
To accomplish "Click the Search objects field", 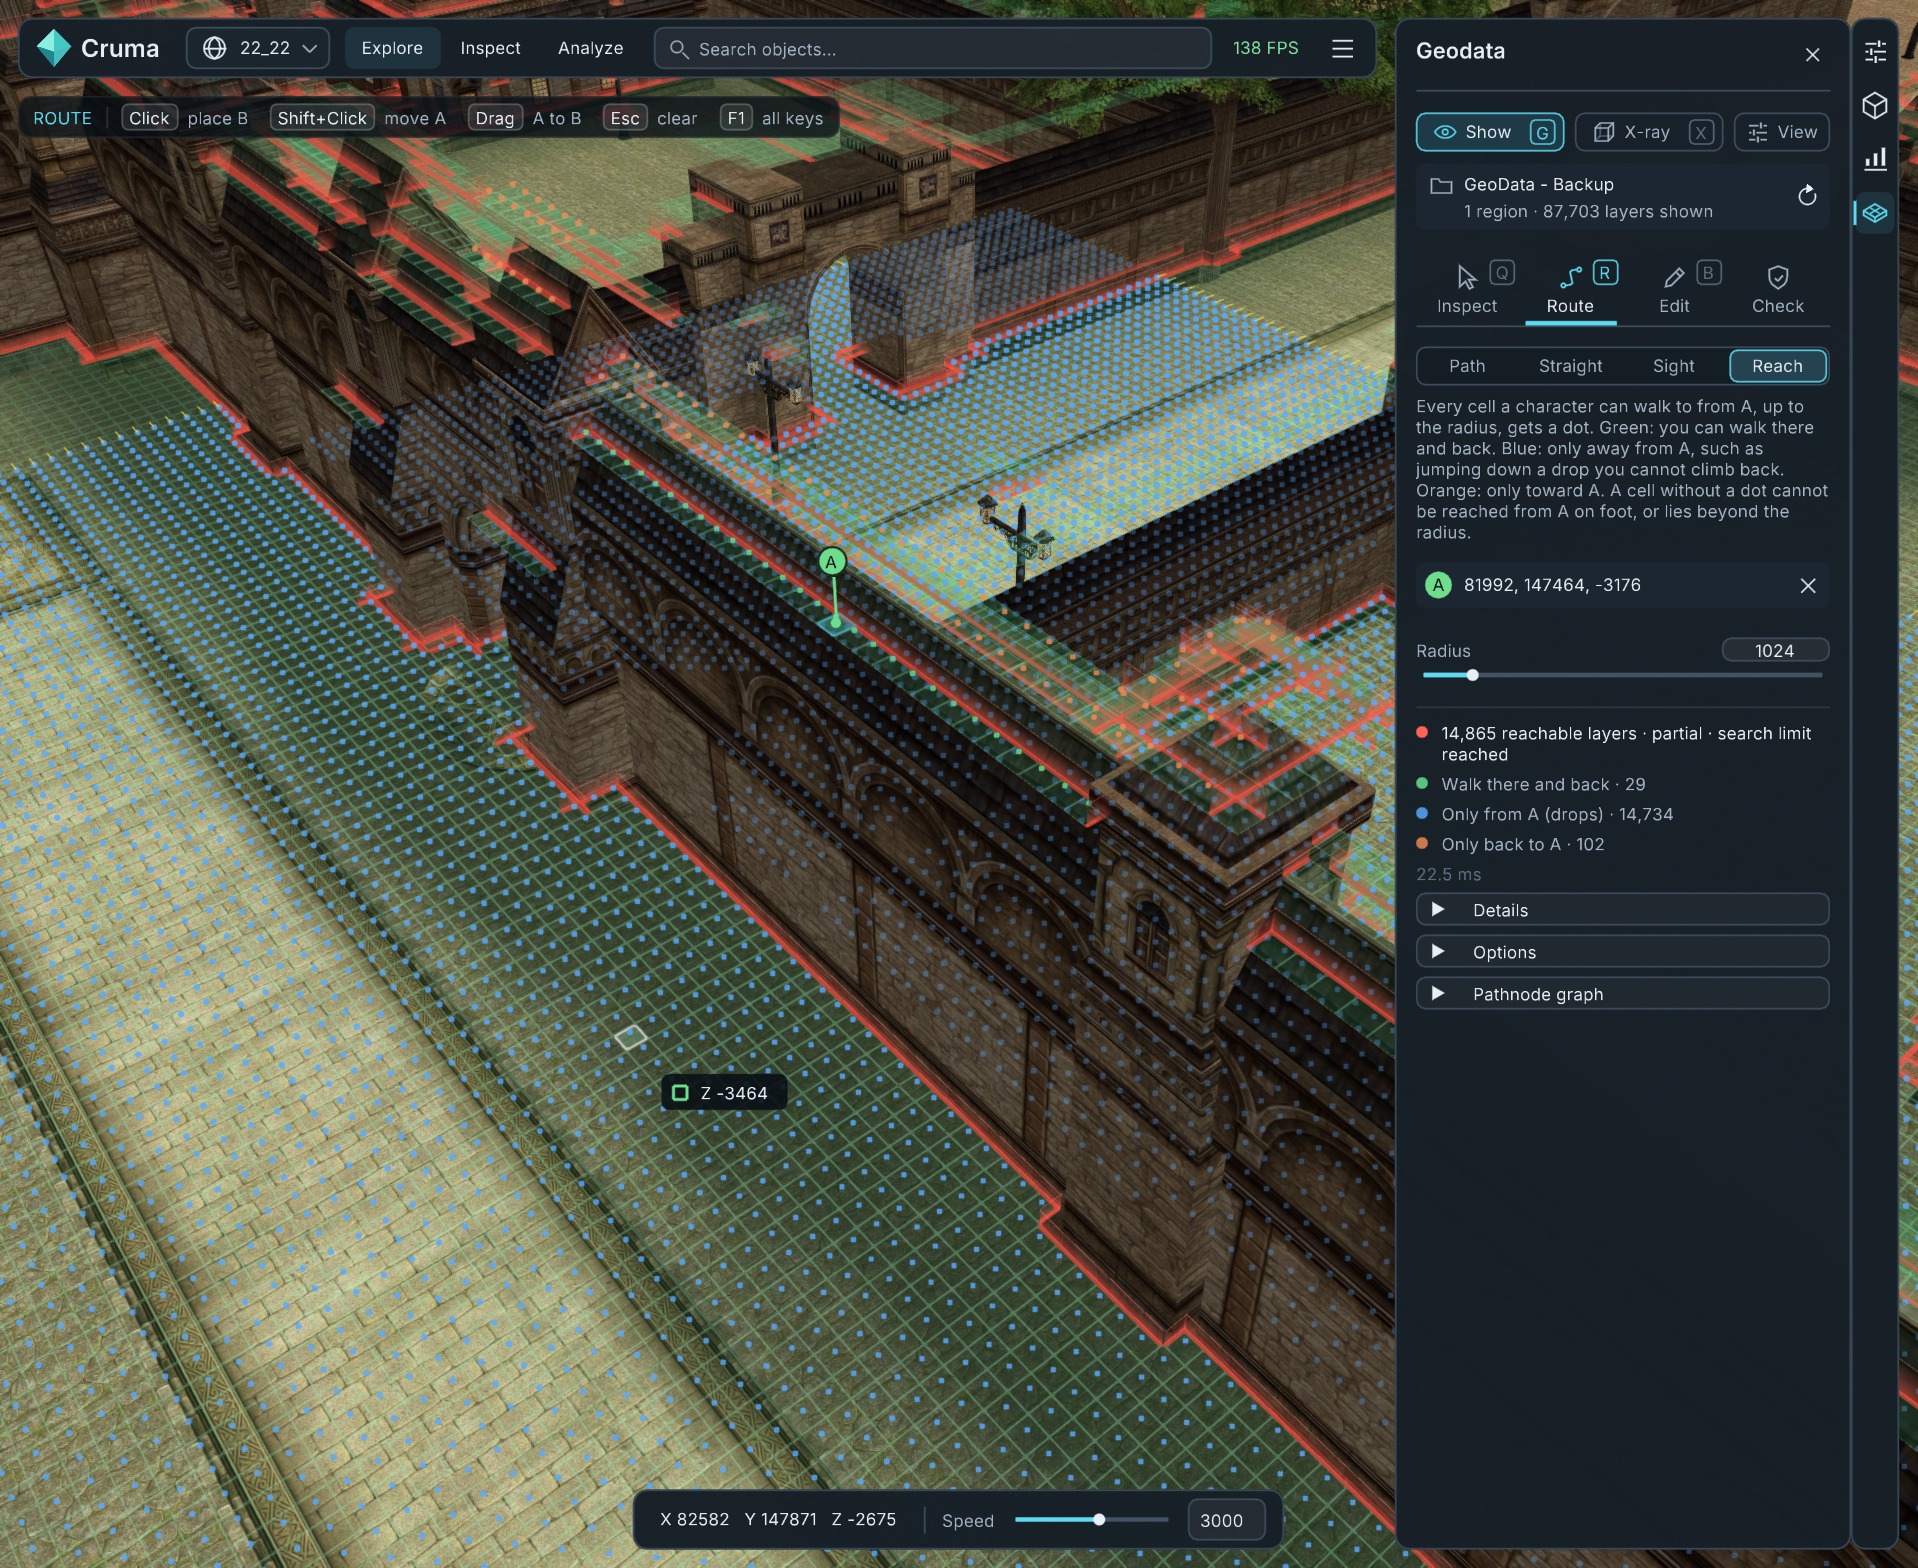I will coord(932,49).
